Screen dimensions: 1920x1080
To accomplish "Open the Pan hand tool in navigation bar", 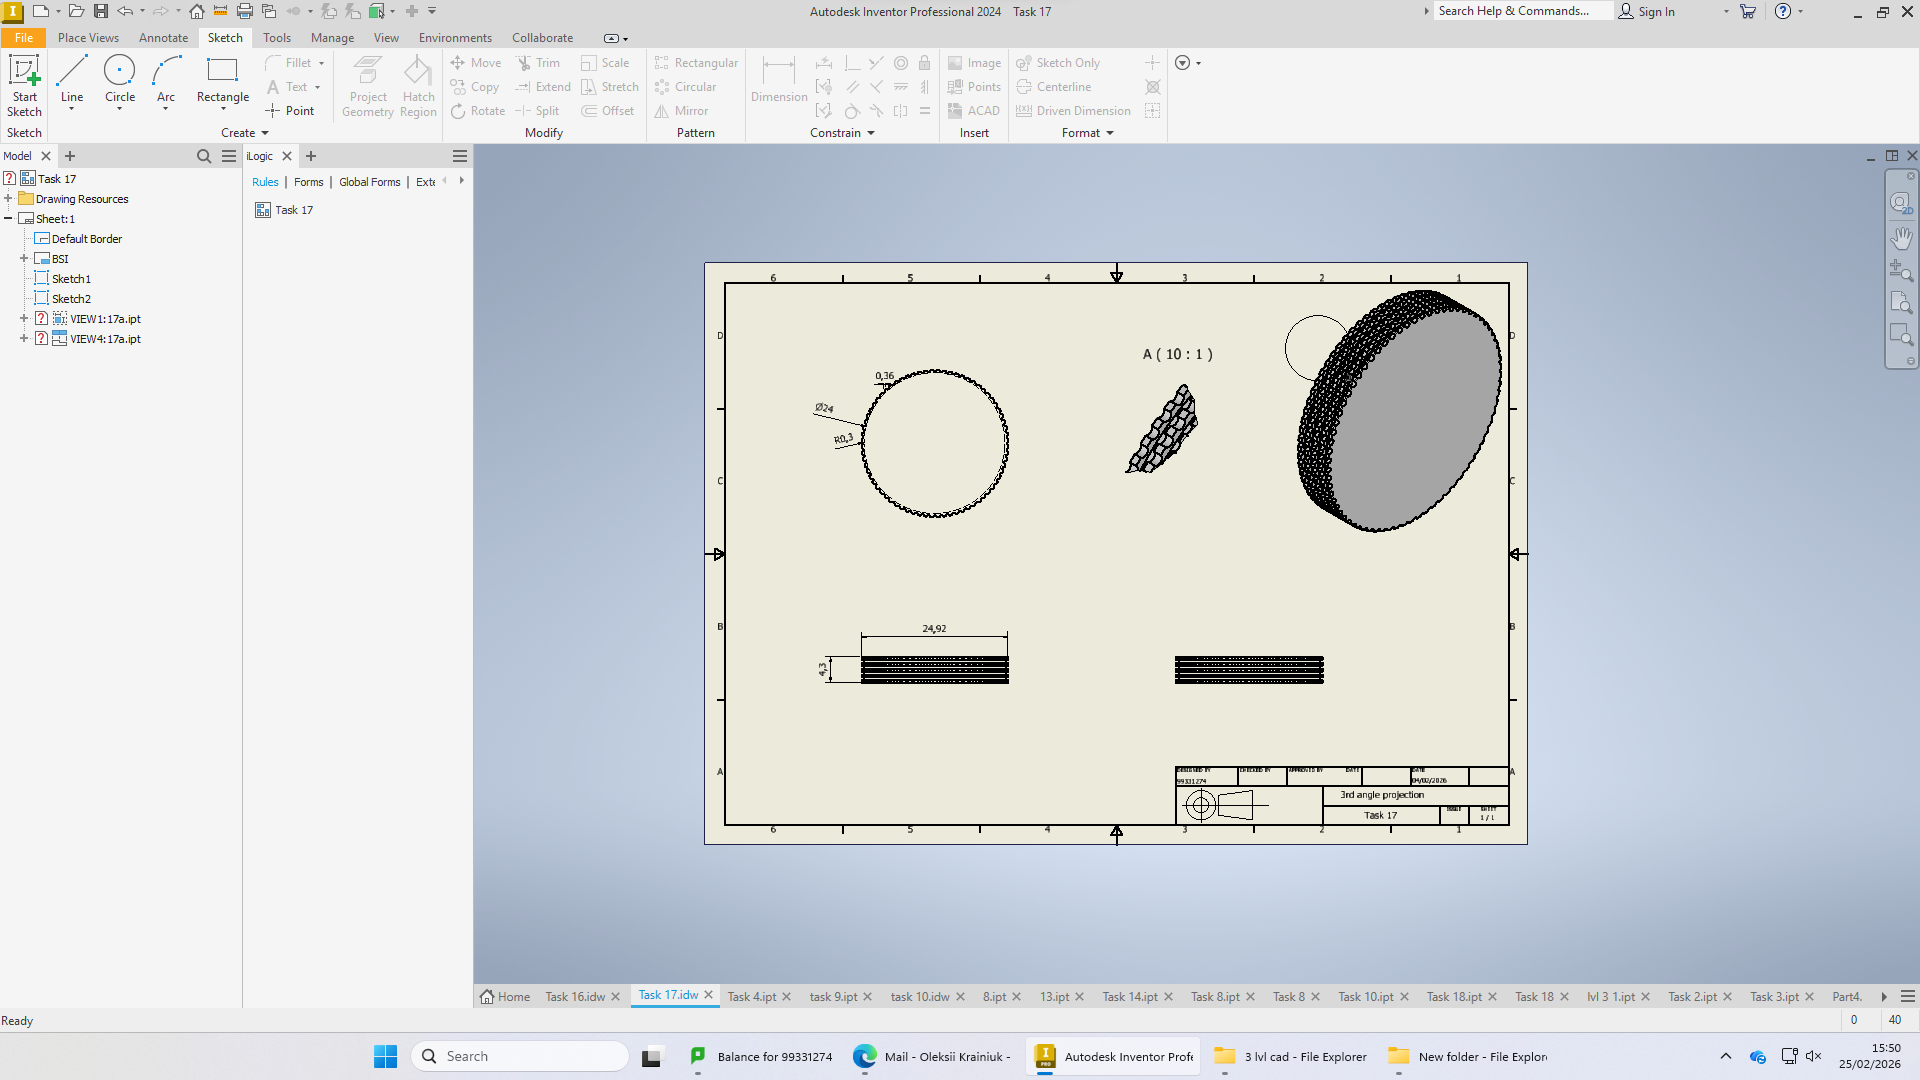I will 1901,238.
